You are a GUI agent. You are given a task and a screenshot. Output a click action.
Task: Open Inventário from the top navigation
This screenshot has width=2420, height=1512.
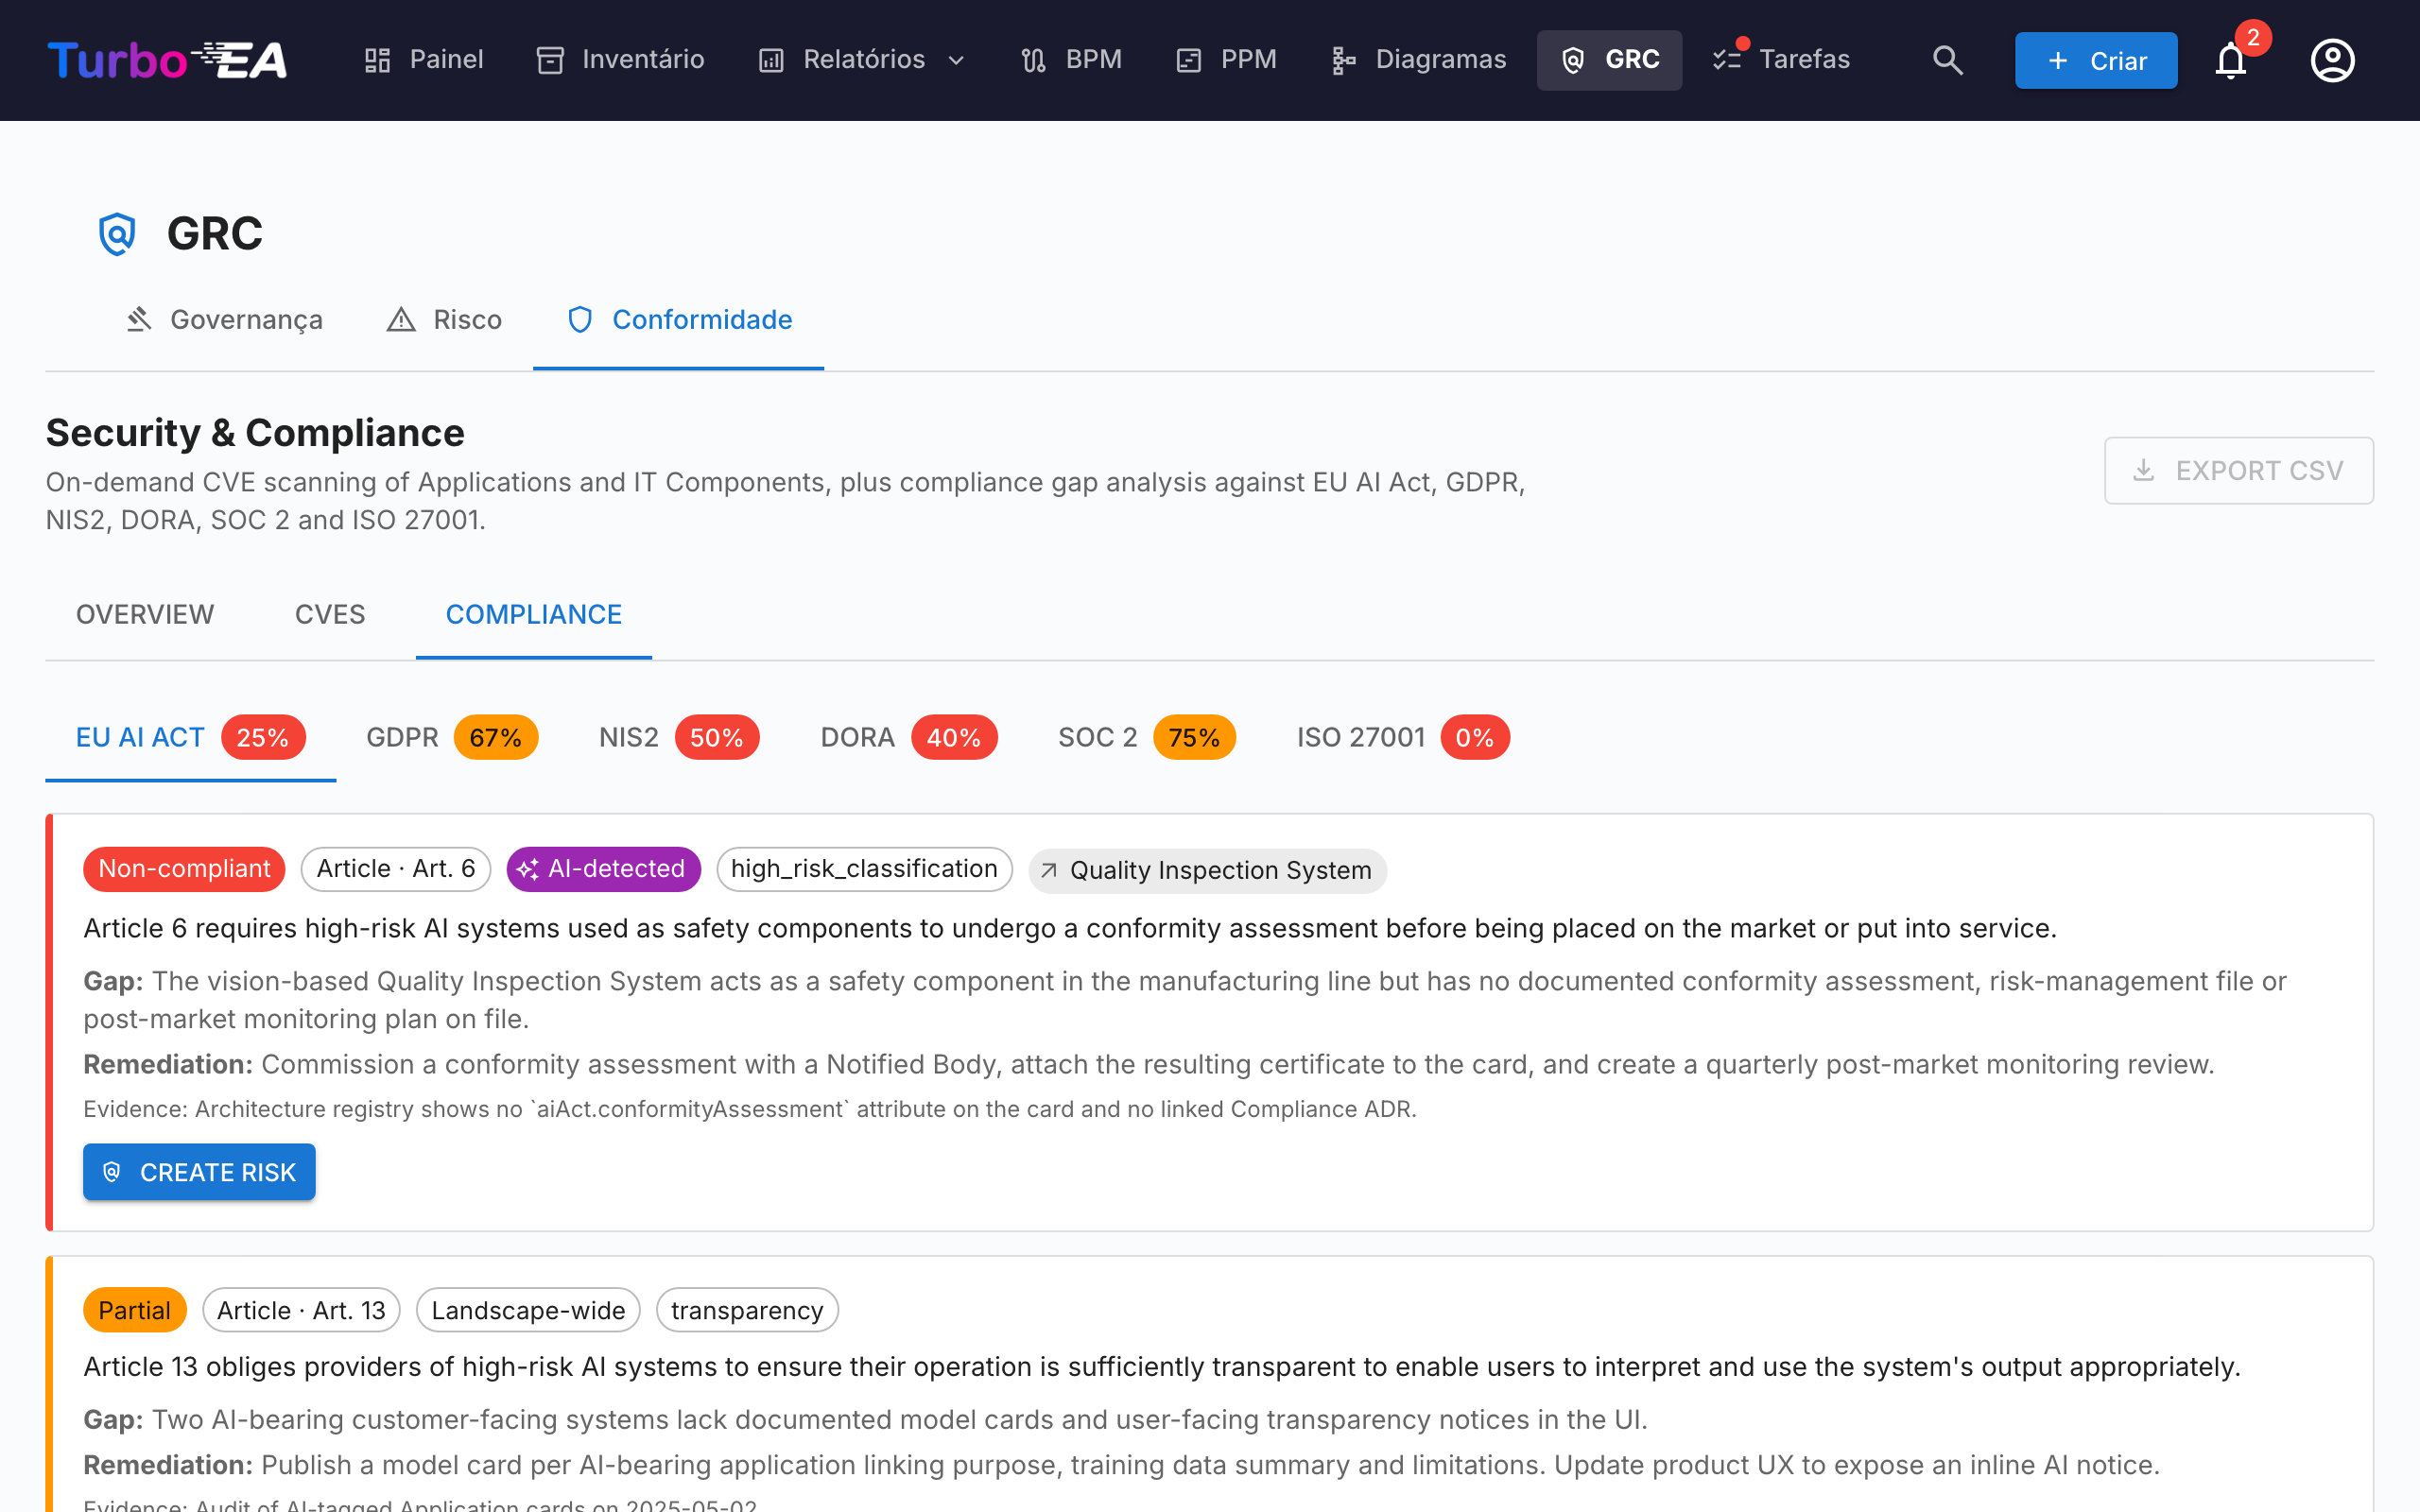[620, 60]
